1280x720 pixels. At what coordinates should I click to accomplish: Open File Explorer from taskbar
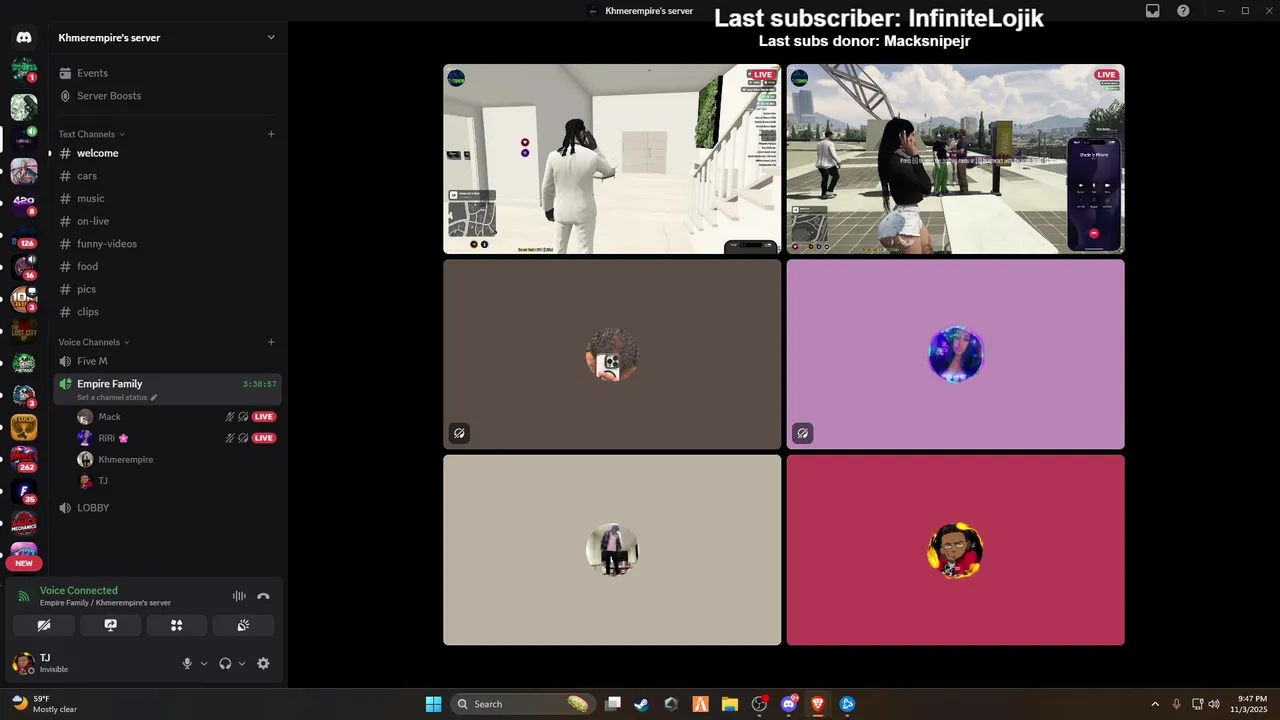tap(730, 704)
